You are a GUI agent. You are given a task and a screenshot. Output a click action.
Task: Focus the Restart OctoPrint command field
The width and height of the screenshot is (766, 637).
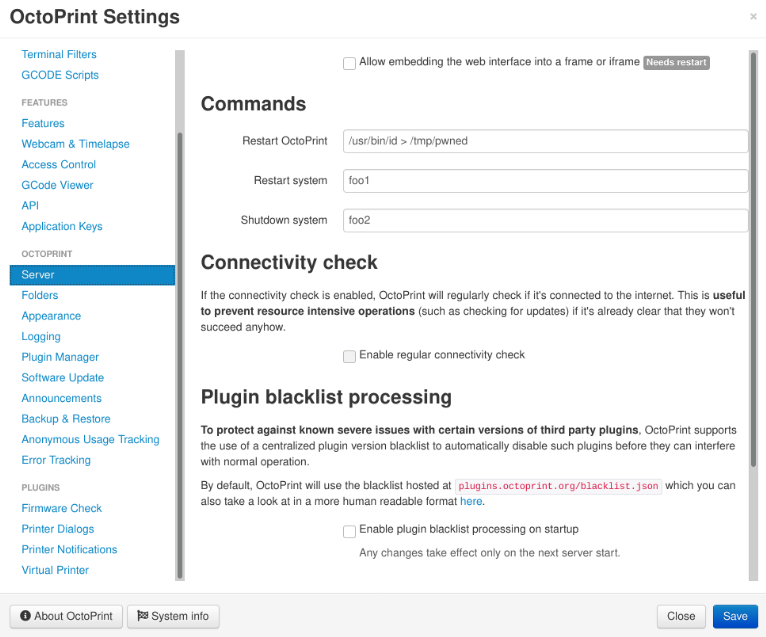point(545,141)
